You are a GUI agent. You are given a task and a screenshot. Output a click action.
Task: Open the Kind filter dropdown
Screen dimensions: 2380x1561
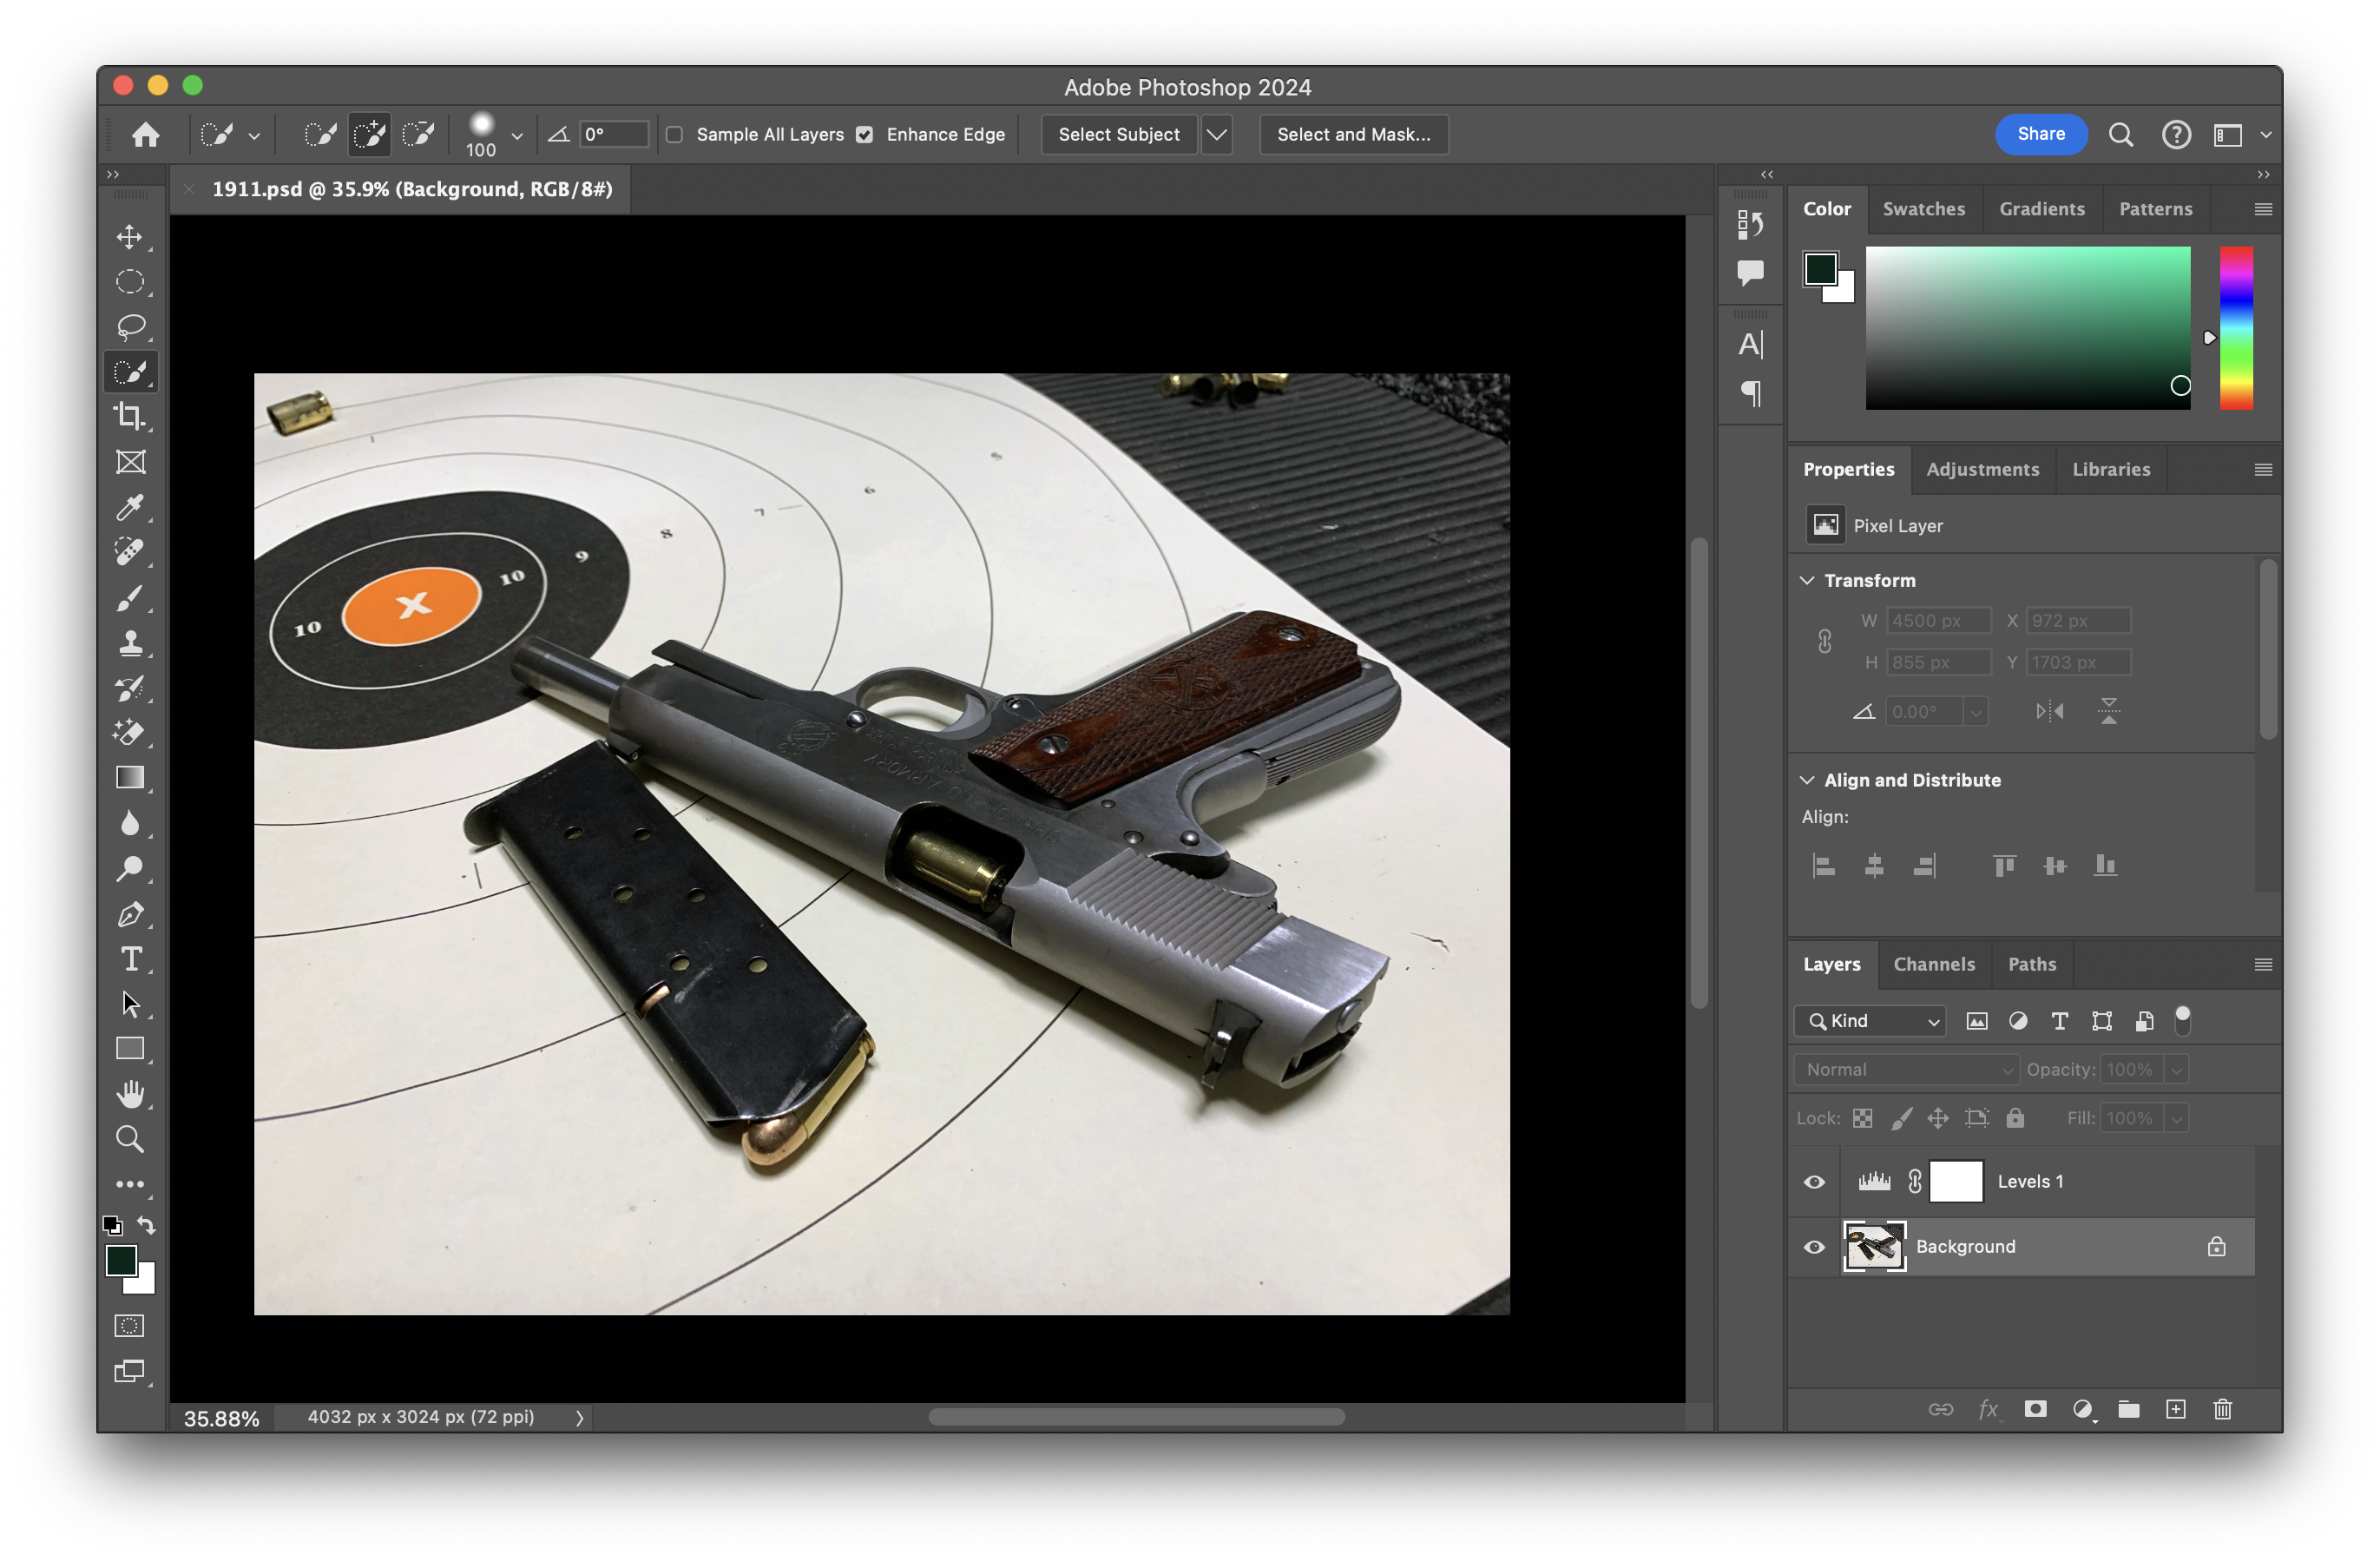coord(1870,1021)
